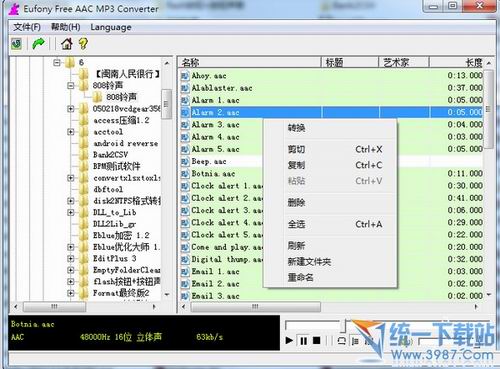The image size is (500, 369).
Task: Select the BPM测试软件 folder
Action: [117, 166]
